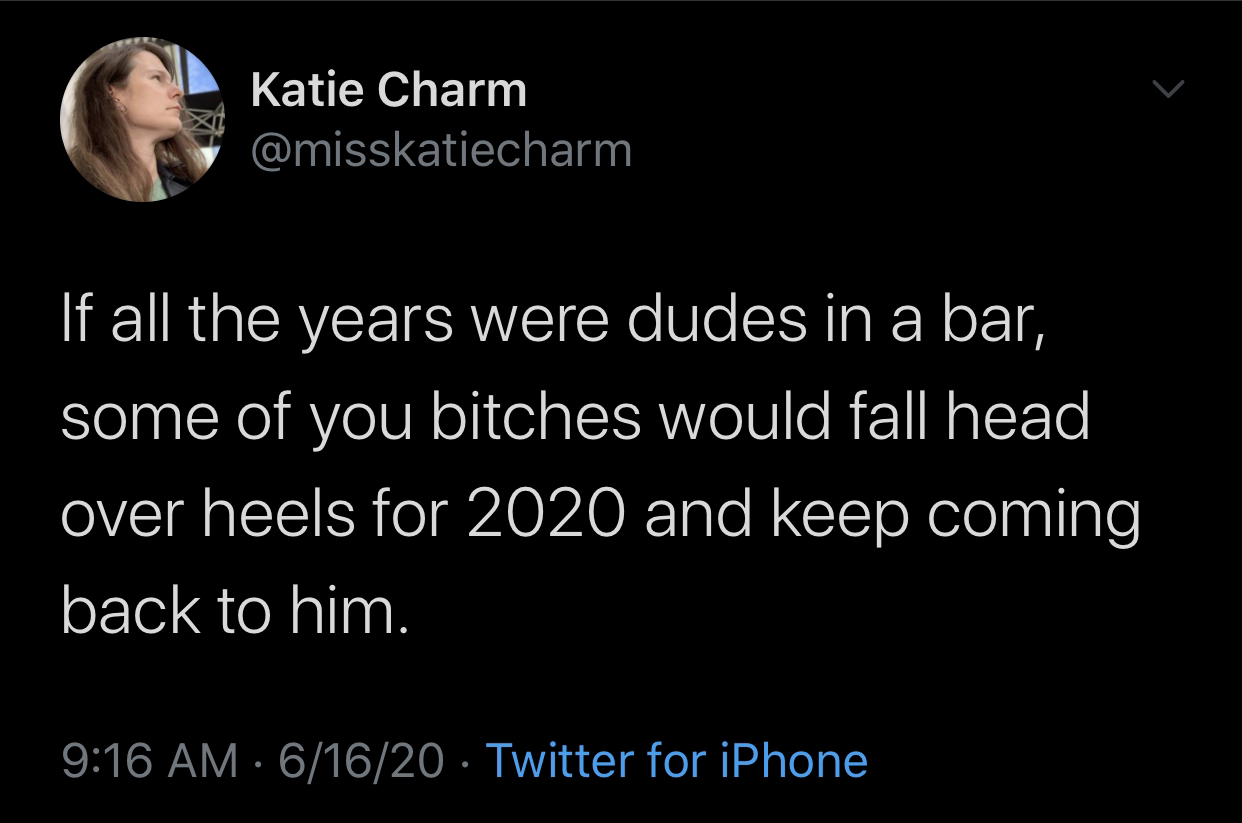Click the word "coming" in the tweet
This screenshot has height=823, width=1242.
(x=1033, y=512)
